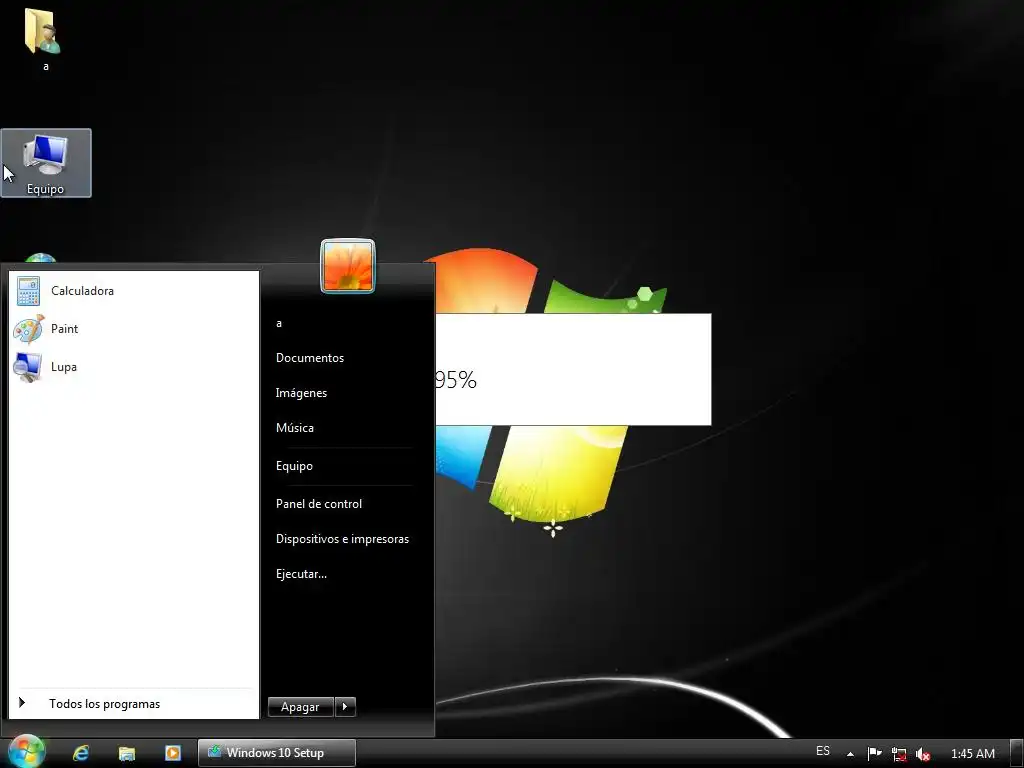The width and height of the screenshot is (1024, 768).
Task: Open the clock showing 1:45 AM
Action: tap(972, 754)
